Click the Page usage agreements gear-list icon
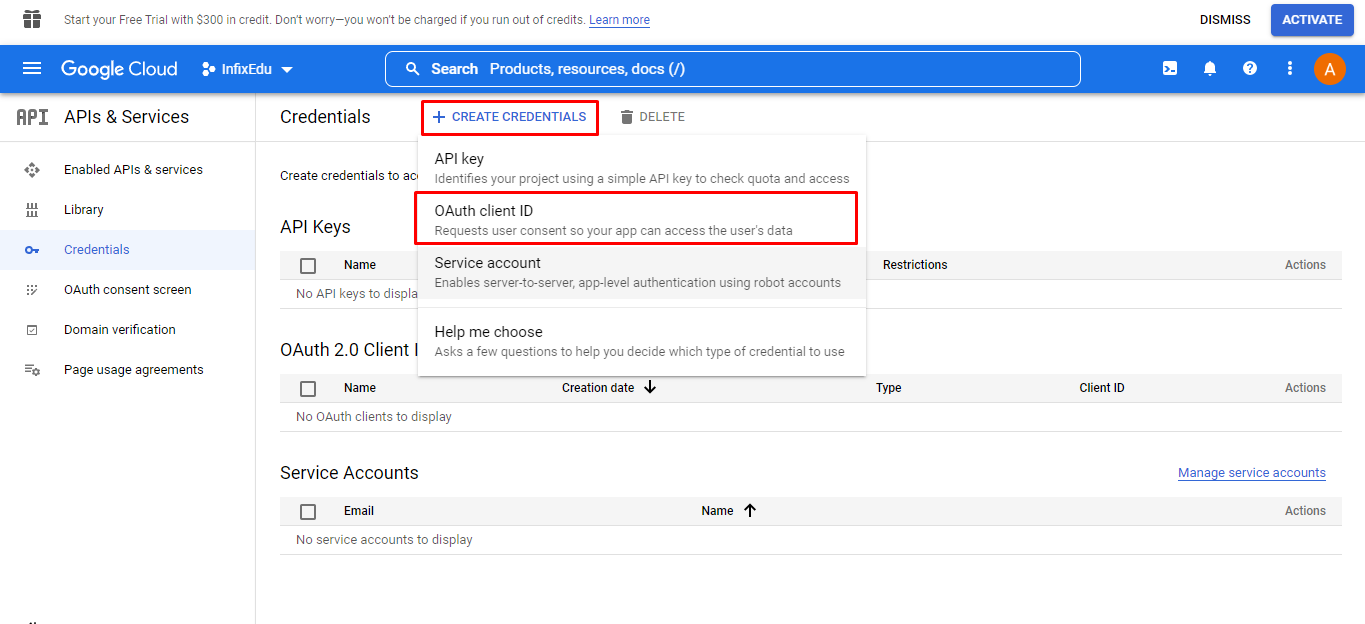The width and height of the screenshot is (1365, 624). [x=32, y=370]
